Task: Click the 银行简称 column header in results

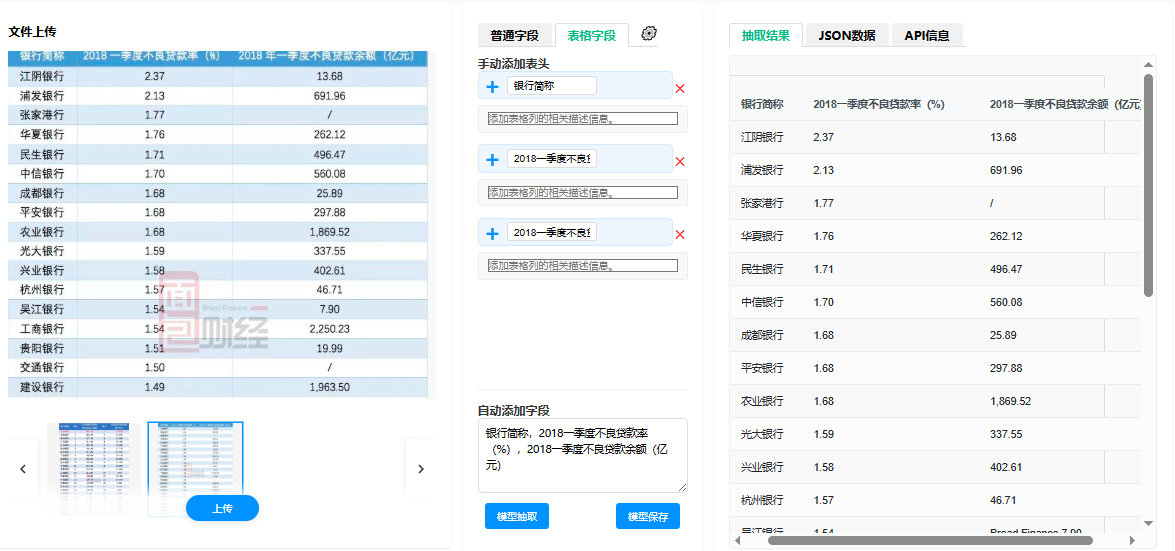Action: click(x=762, y=104)
